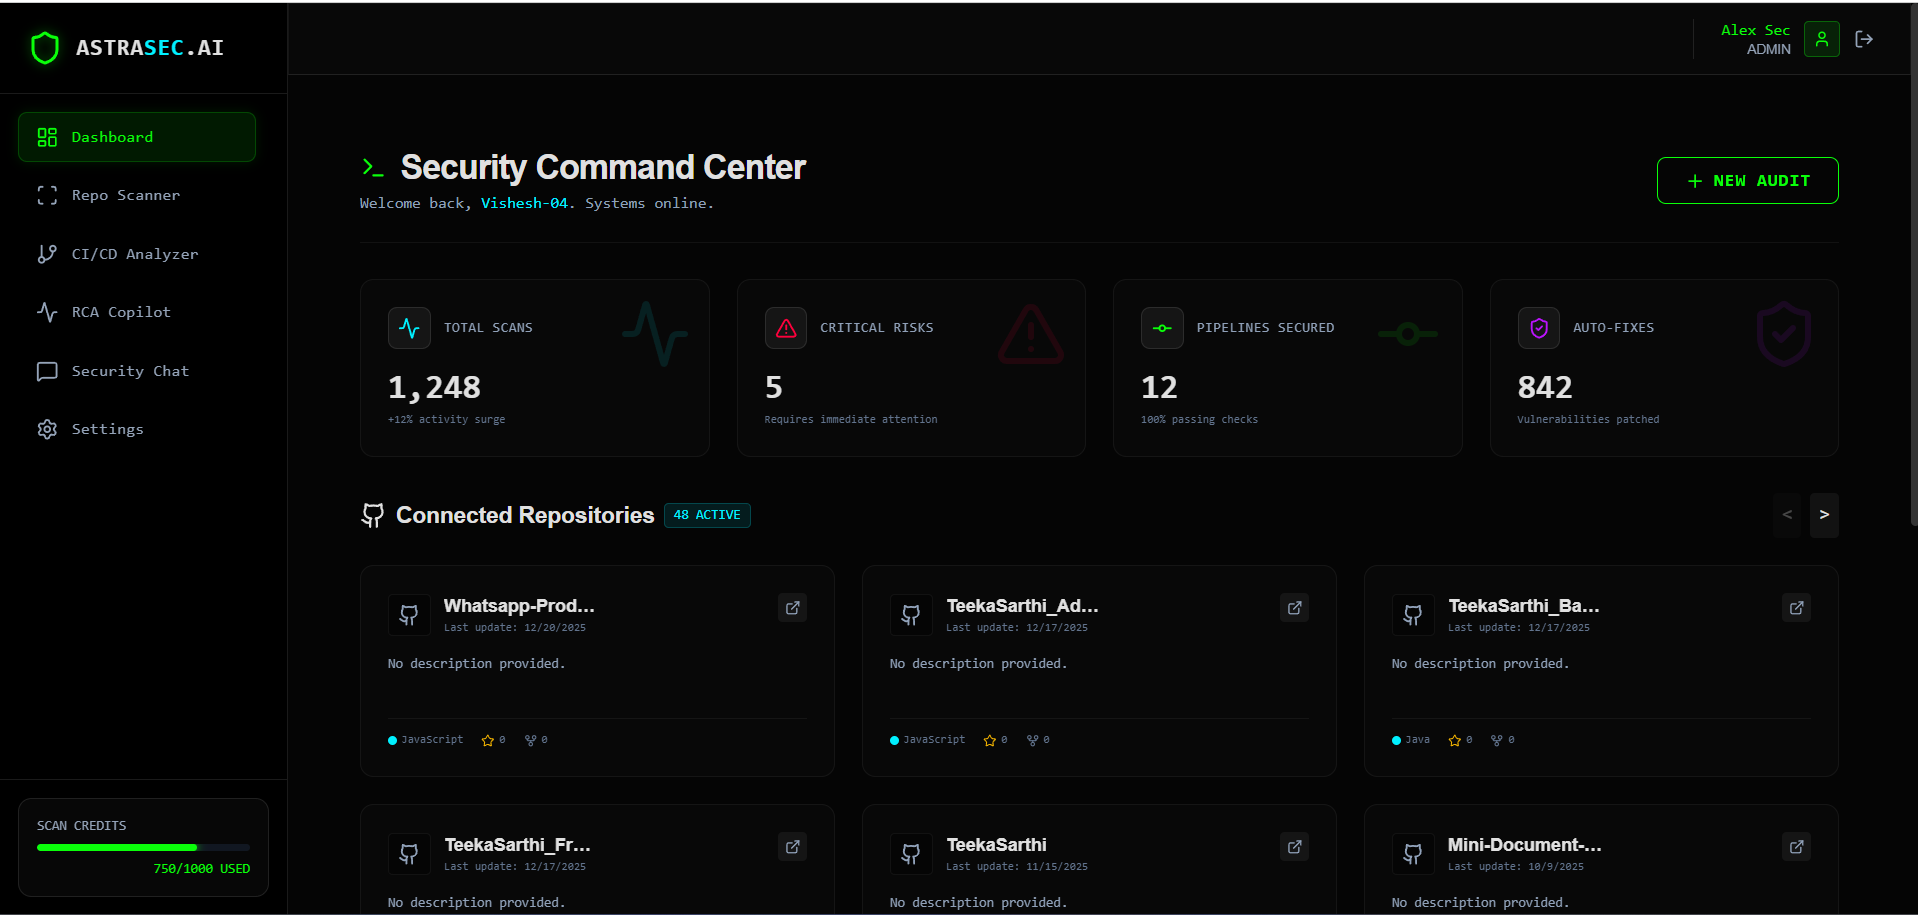Image resolution: width=1918 pixels, height=915 pixels.
Task: Click the Pipelines Secured commit icon
Action: coord(1162,328)
